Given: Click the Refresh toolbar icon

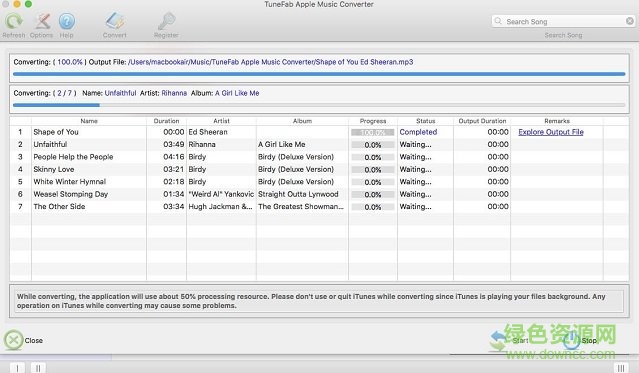Looking at the screenshot, I should tap(14, 21).
